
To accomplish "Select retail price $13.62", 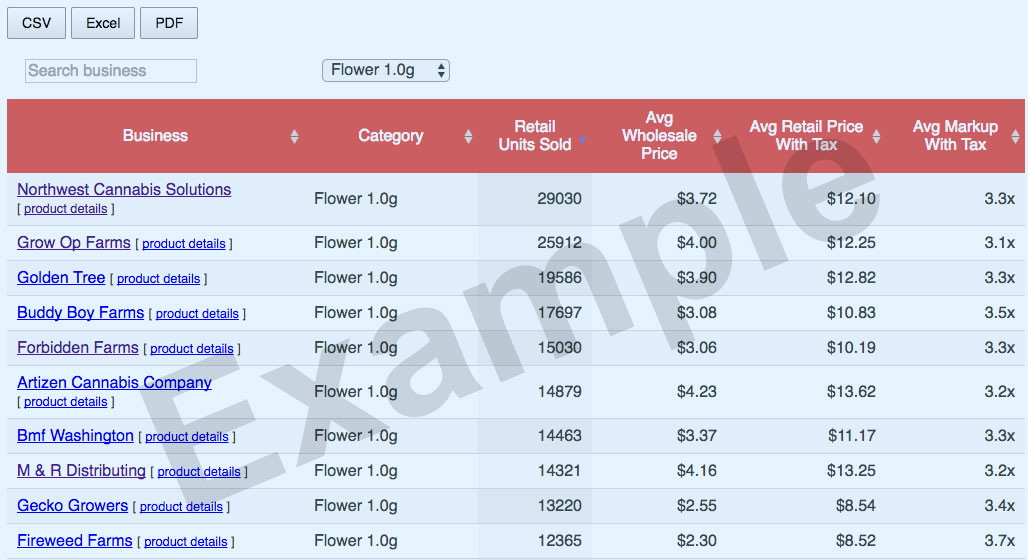I will coord(851,391).
